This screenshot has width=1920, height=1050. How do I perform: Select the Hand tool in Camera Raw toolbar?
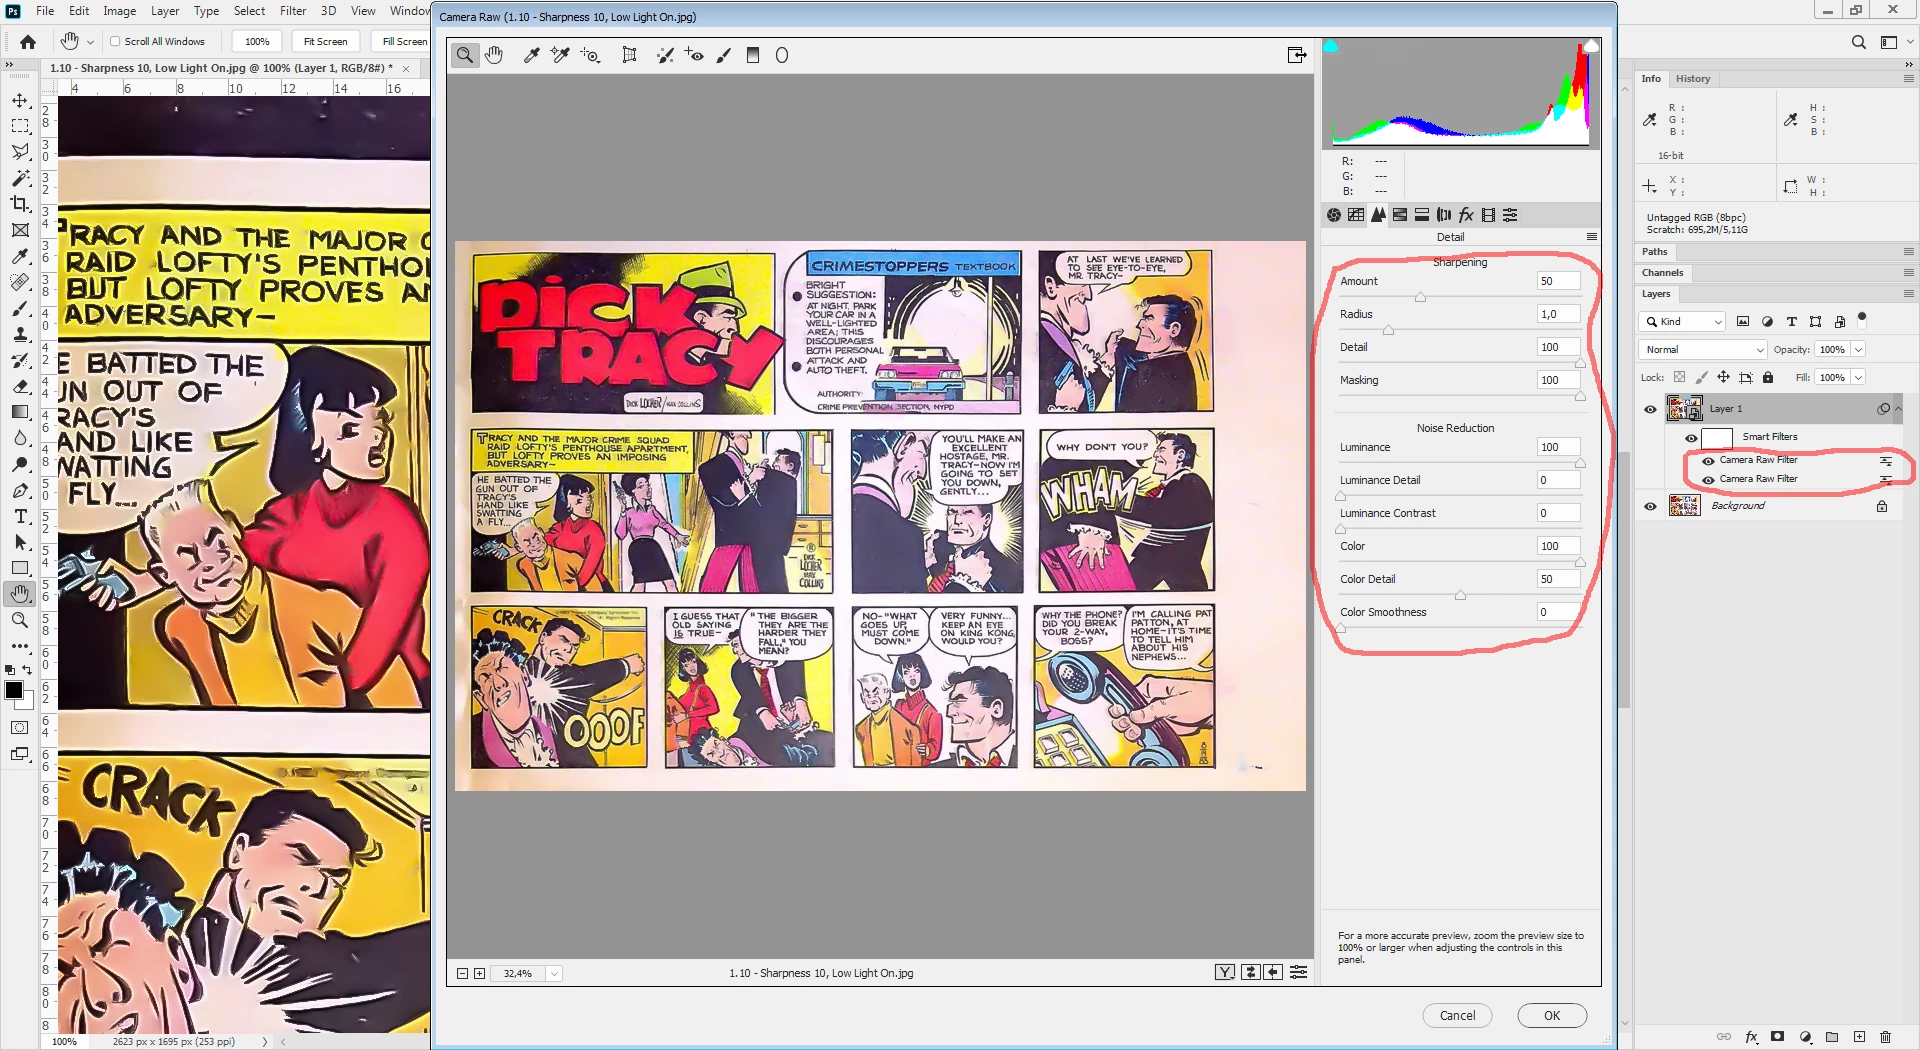pyautogui.click(x=494, y=56)
